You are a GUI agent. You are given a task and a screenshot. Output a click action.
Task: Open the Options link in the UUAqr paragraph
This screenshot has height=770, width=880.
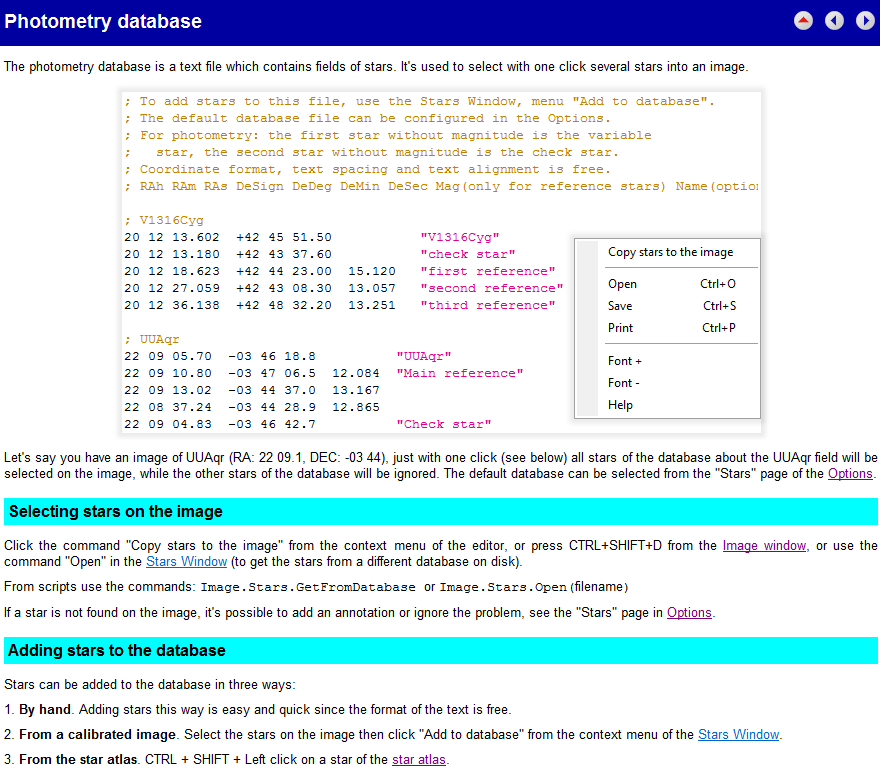[850, 473]
